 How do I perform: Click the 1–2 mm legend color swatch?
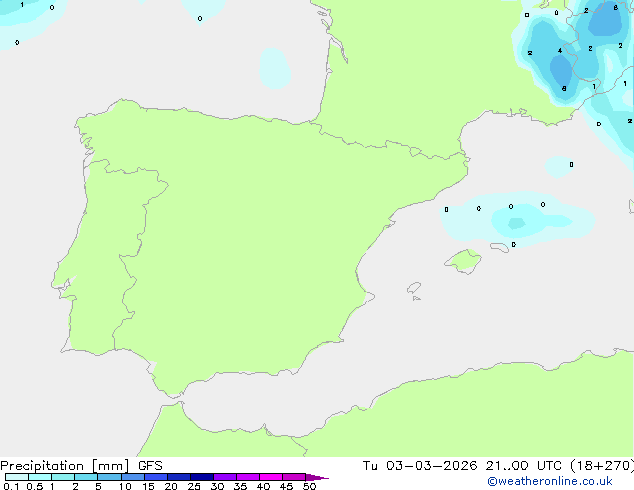tap(63, 477)
